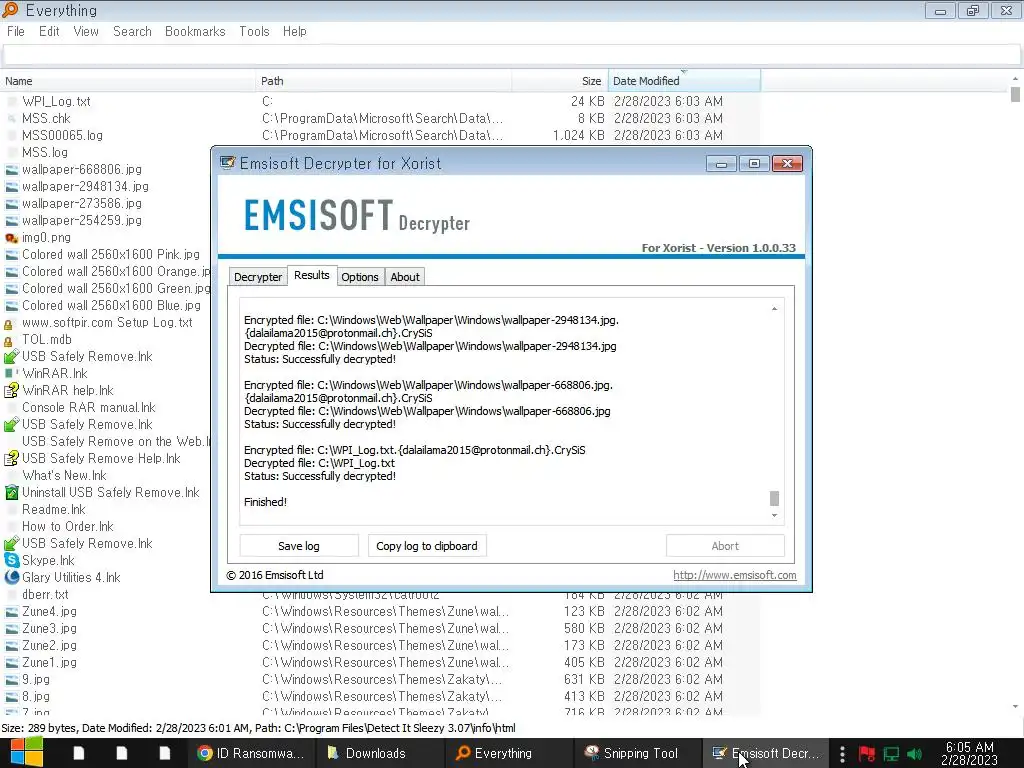The image size is (1024, 768).
Task: Switch to ID Ransomware Chrome taskbar button
Action: click(x=251, y=753)
